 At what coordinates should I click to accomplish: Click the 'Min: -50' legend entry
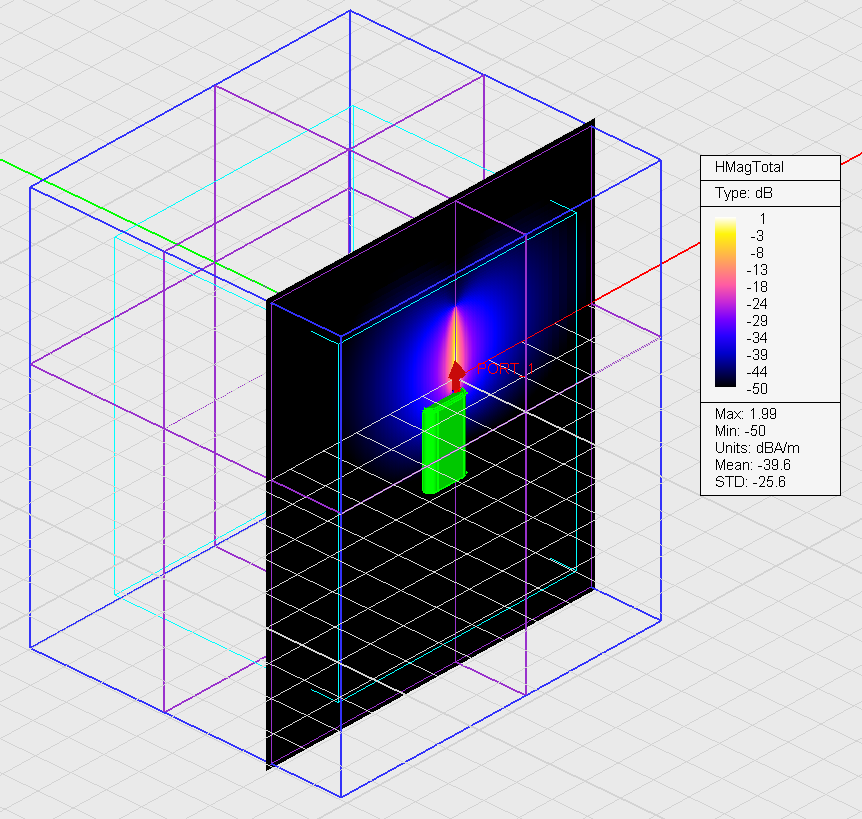[x=739, y=430]
